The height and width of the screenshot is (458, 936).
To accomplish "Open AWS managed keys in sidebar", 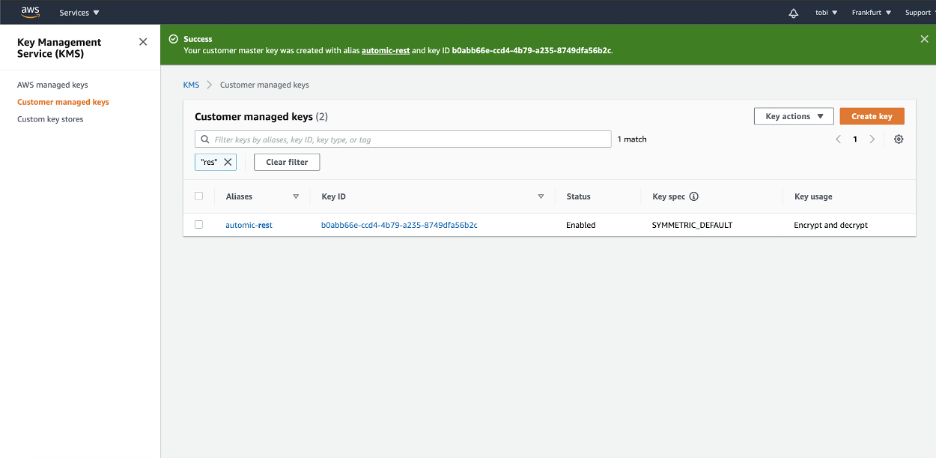I will pos(53,85).
